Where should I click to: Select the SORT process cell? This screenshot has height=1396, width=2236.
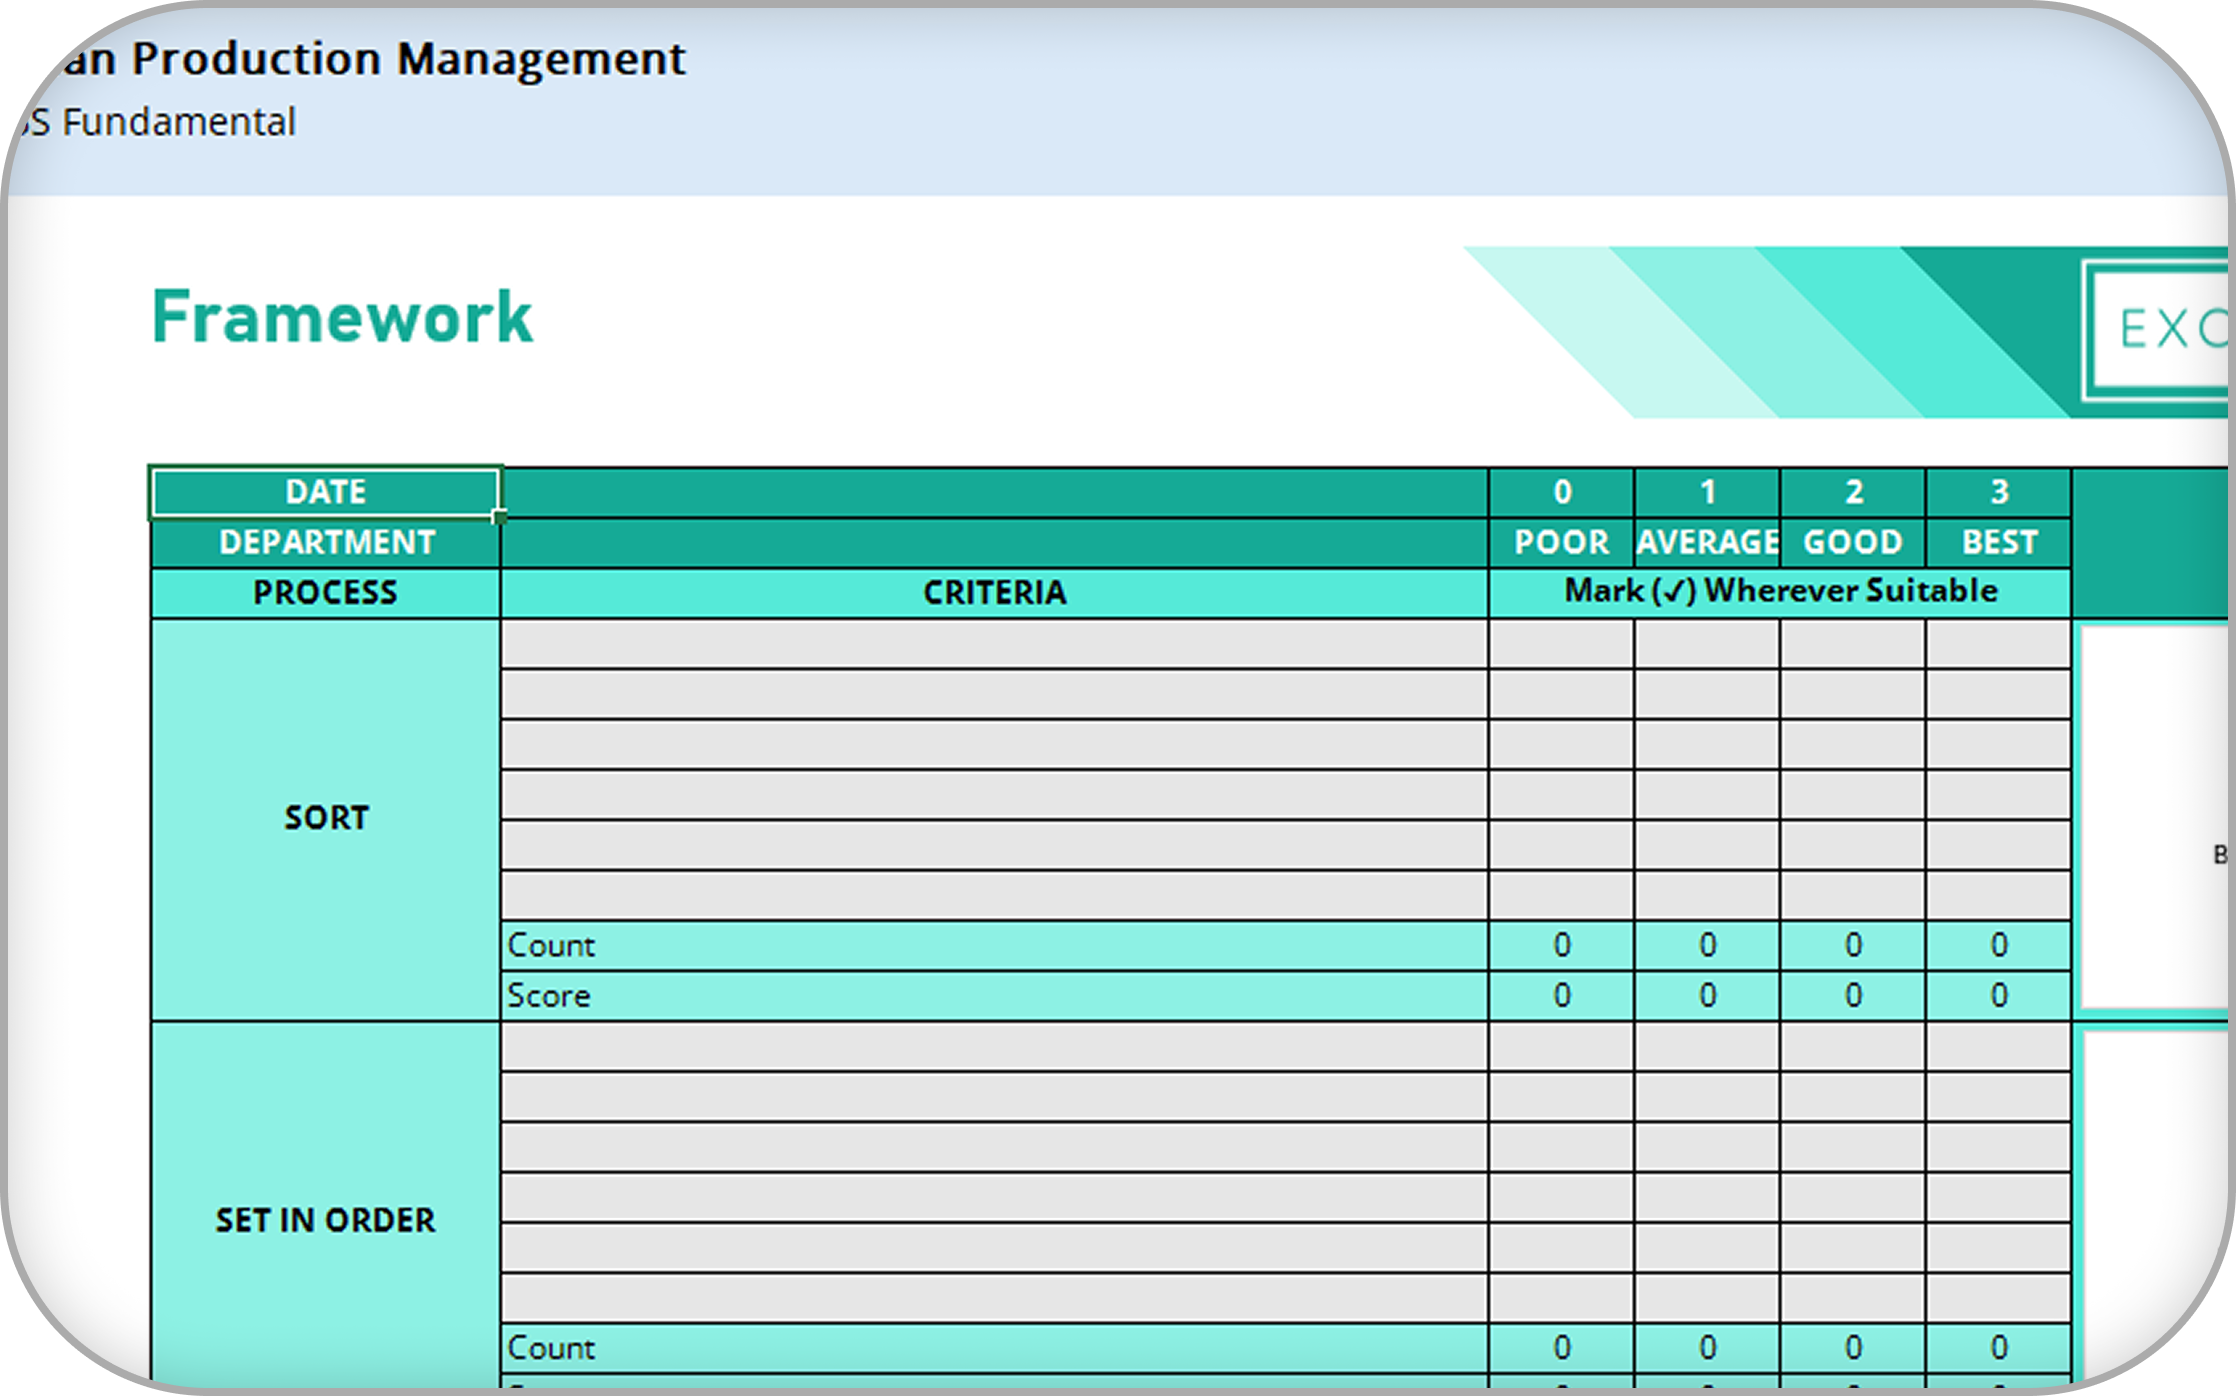coord(325,818)
